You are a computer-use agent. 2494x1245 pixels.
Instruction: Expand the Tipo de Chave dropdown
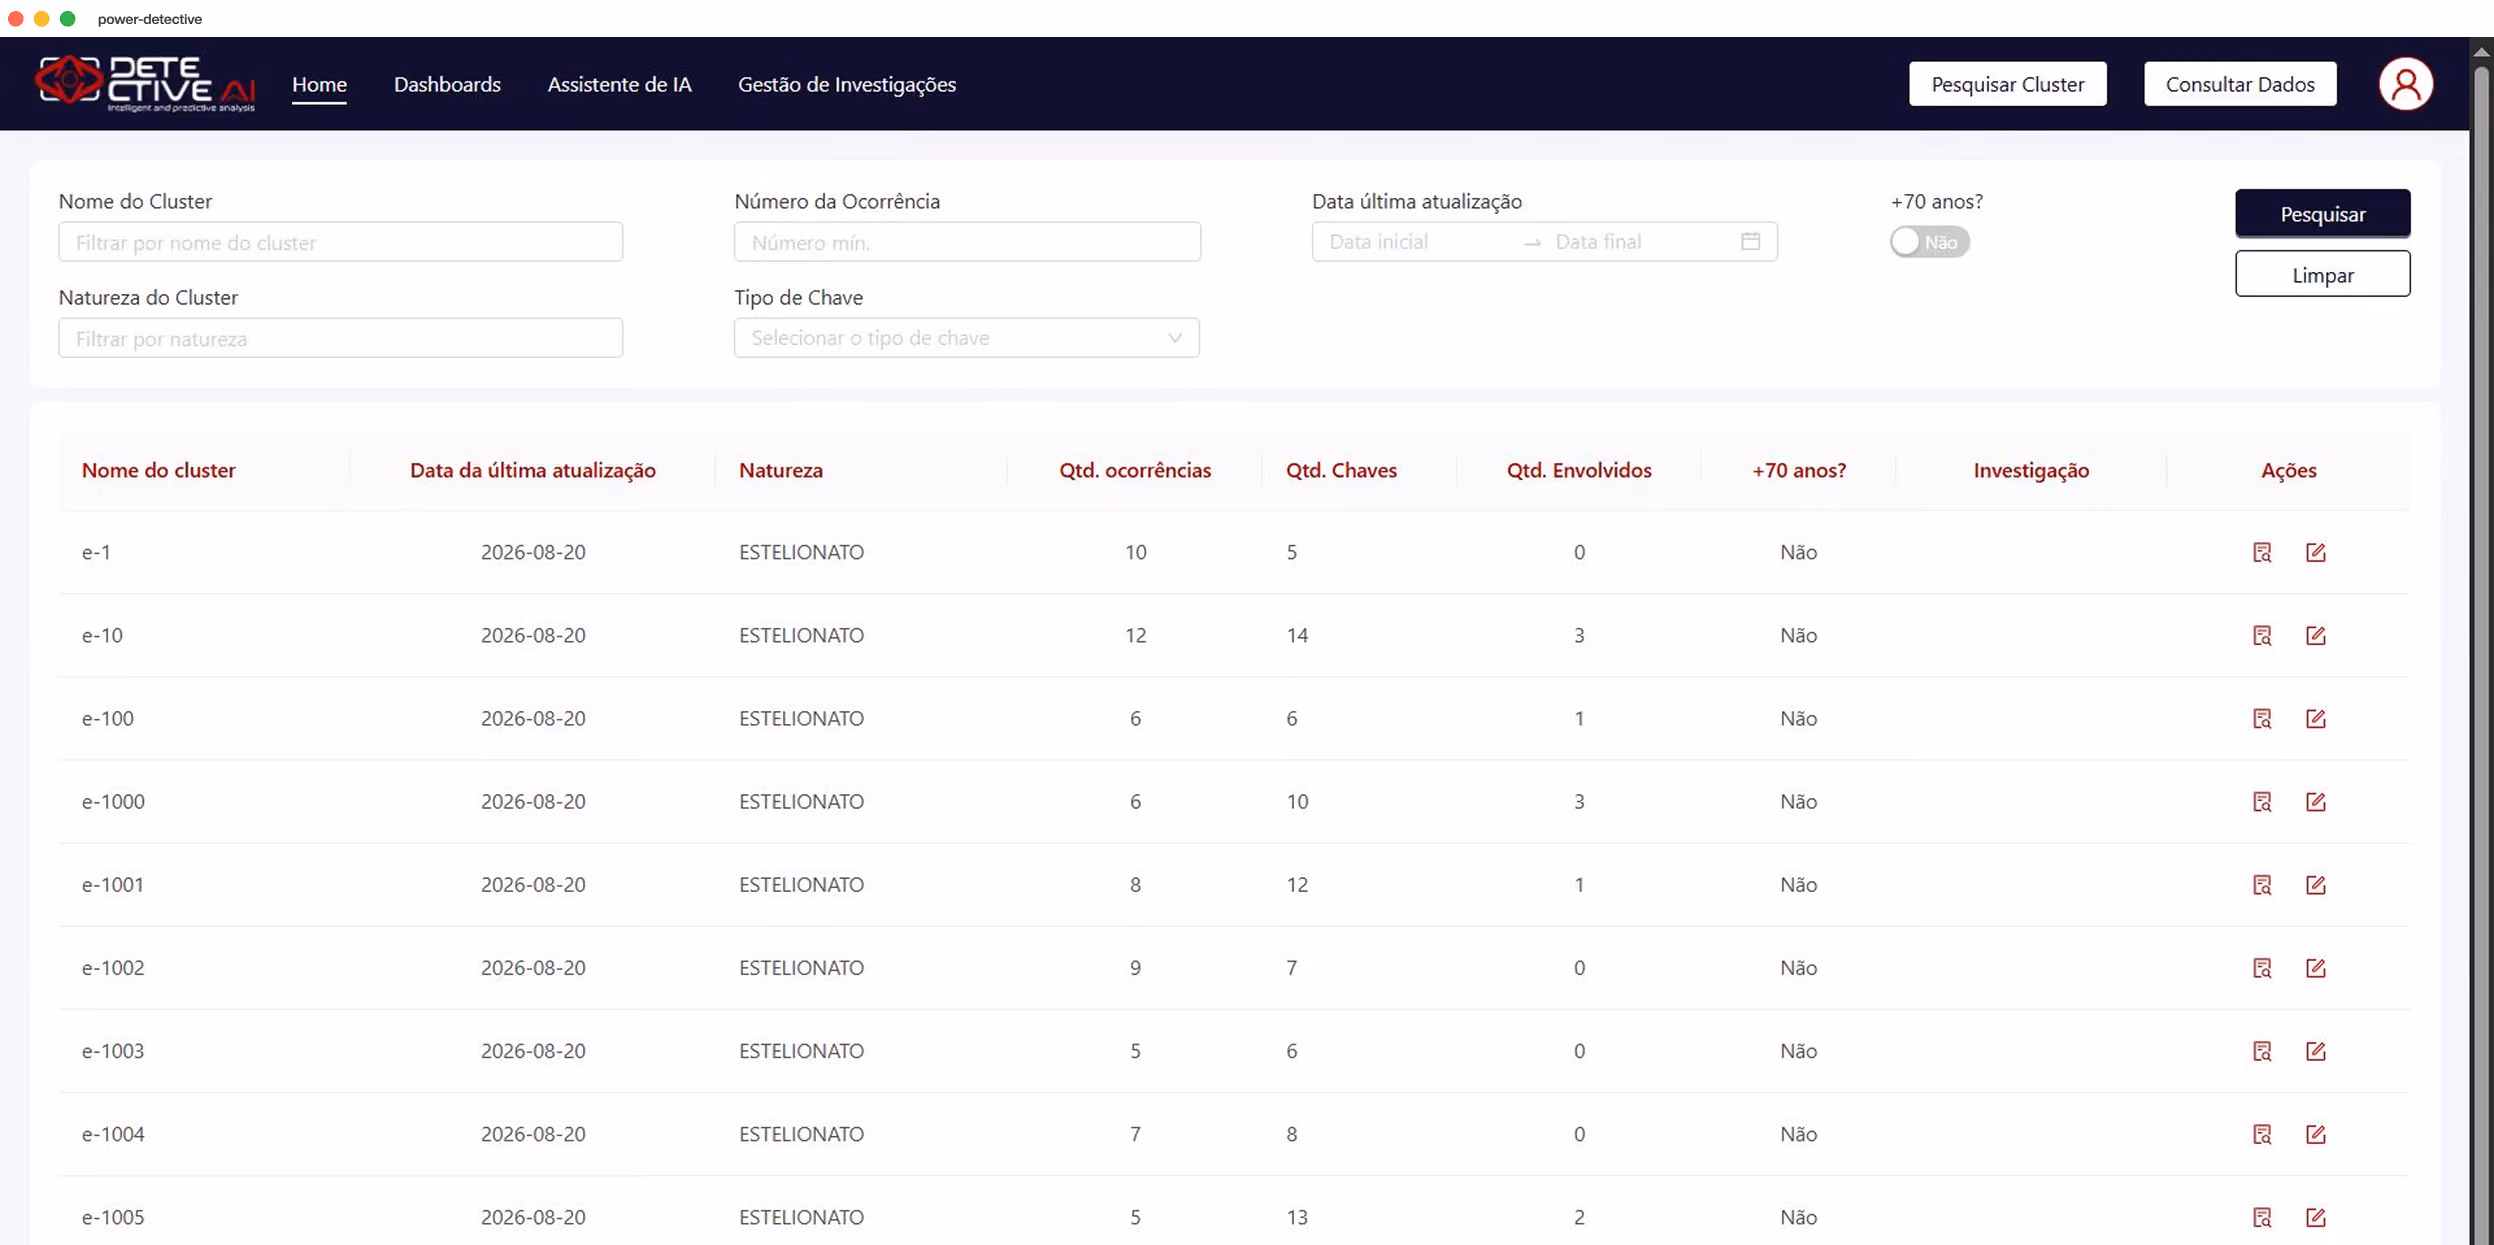tap(966, 338)
